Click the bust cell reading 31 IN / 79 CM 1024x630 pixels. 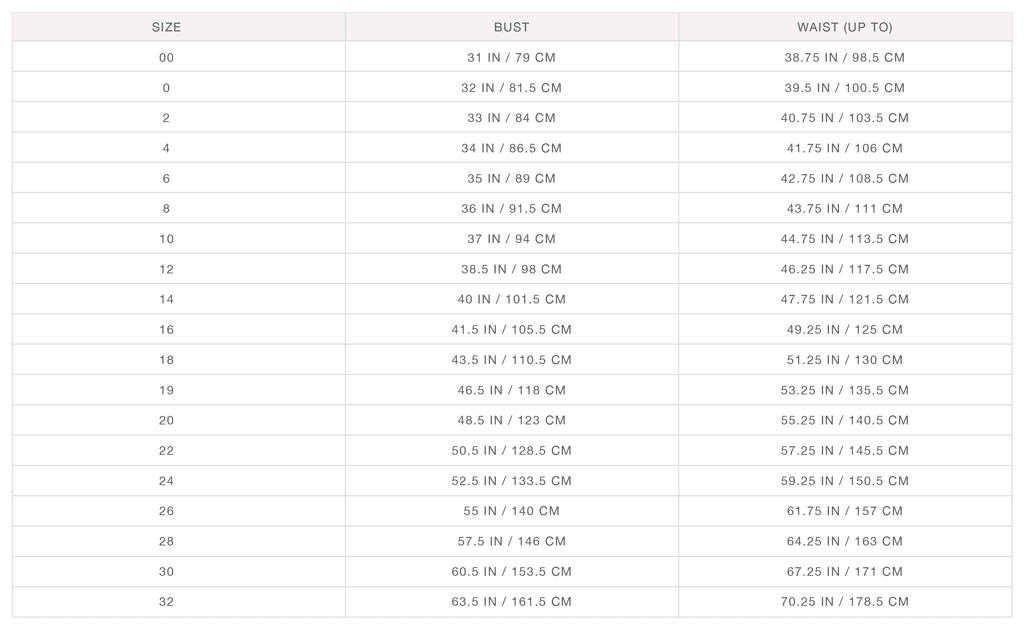pyautogui.click(x=511, y=57)
